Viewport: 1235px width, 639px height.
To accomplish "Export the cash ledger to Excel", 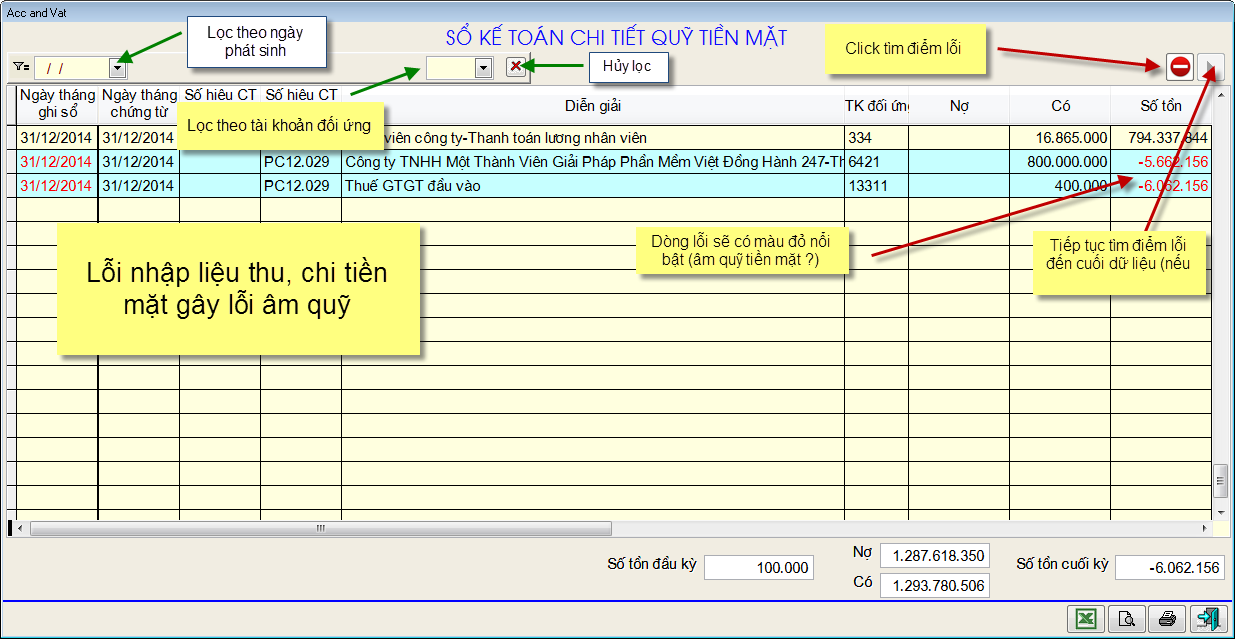I will [1085, 620].
